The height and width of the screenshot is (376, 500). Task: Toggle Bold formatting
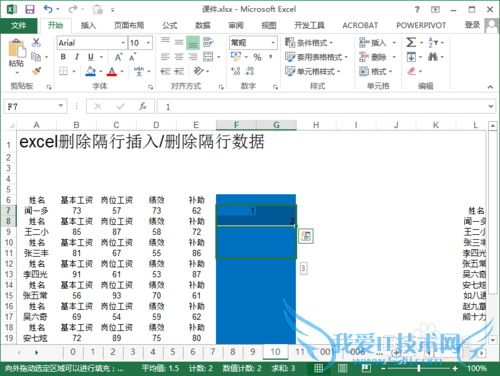click(63, 57)
